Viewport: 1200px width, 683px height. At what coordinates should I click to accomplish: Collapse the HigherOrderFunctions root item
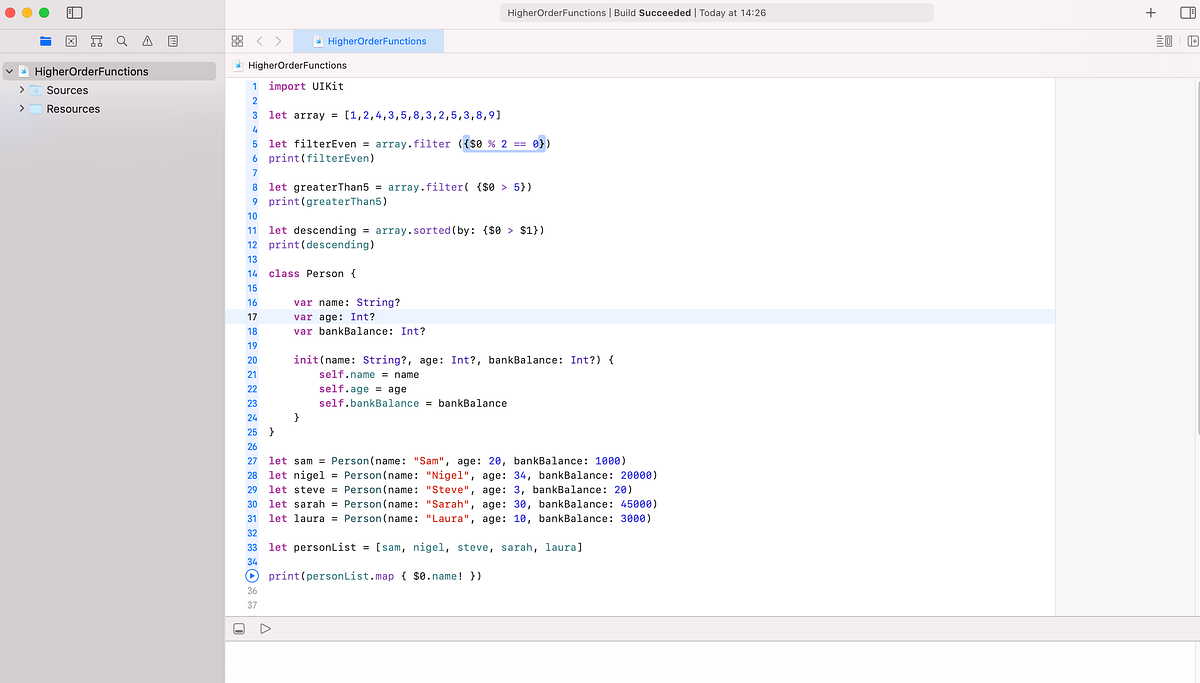click(9, 71)
